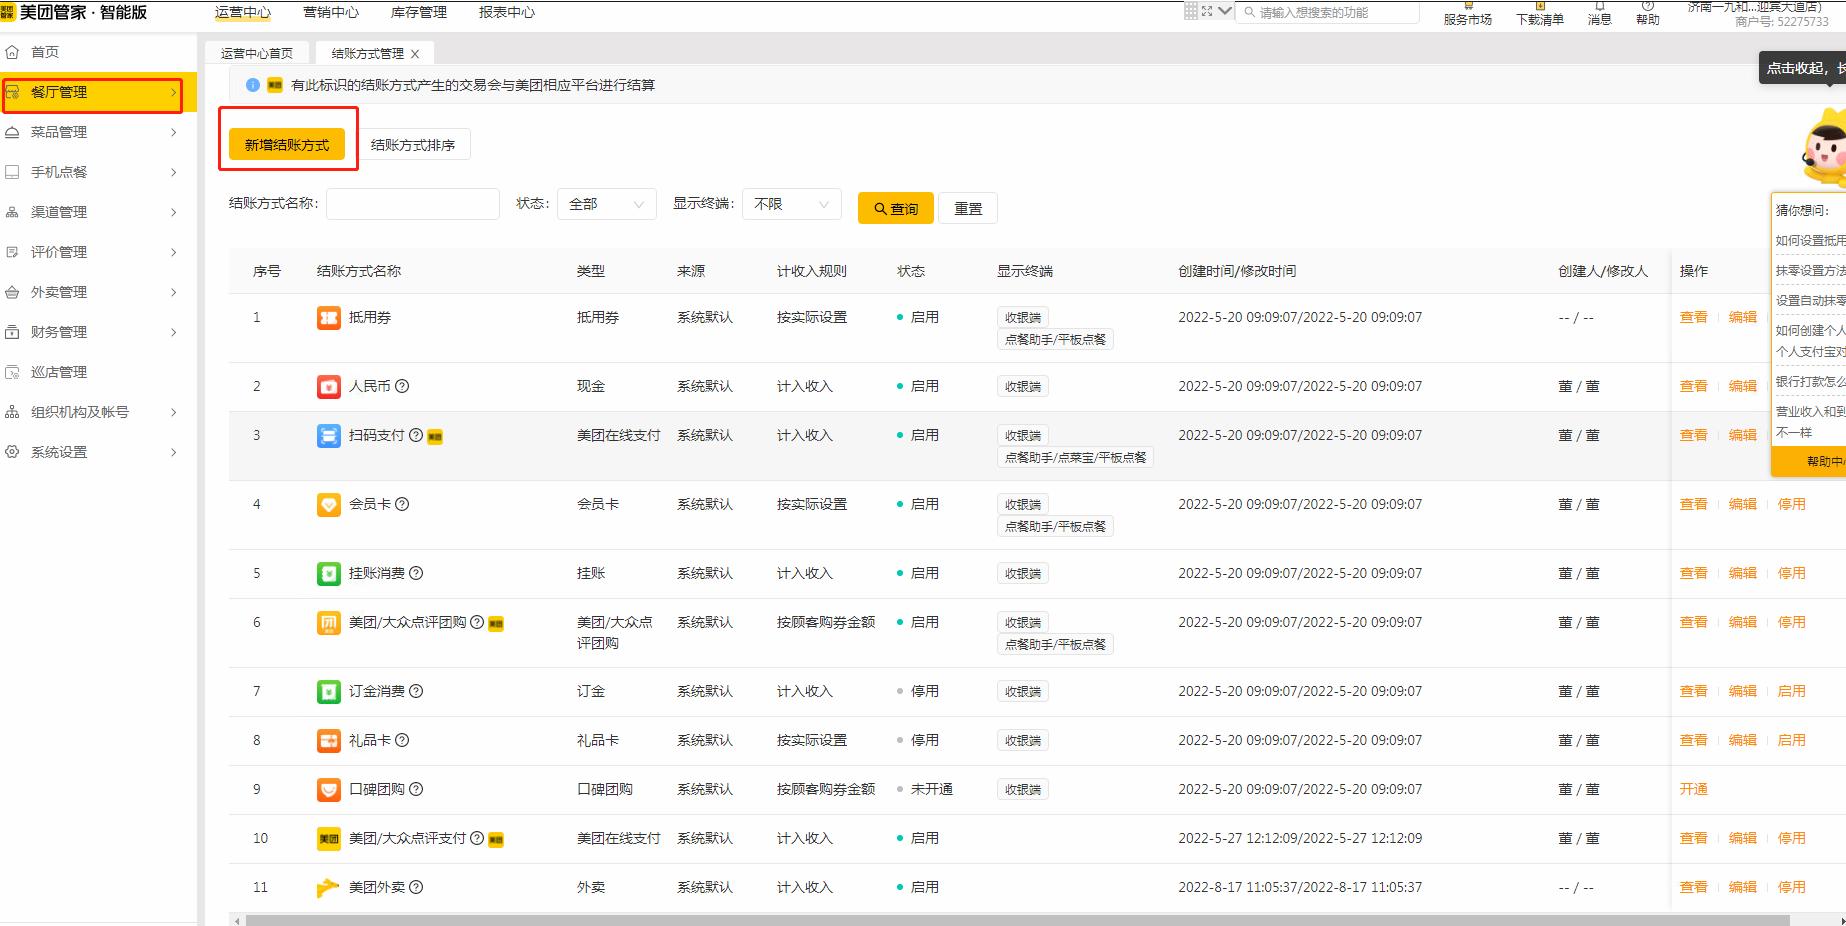Screen dimensions: 1846x926
Task: Open the 显示终端 dropdown showing 不限
Action: pos(791,204)
